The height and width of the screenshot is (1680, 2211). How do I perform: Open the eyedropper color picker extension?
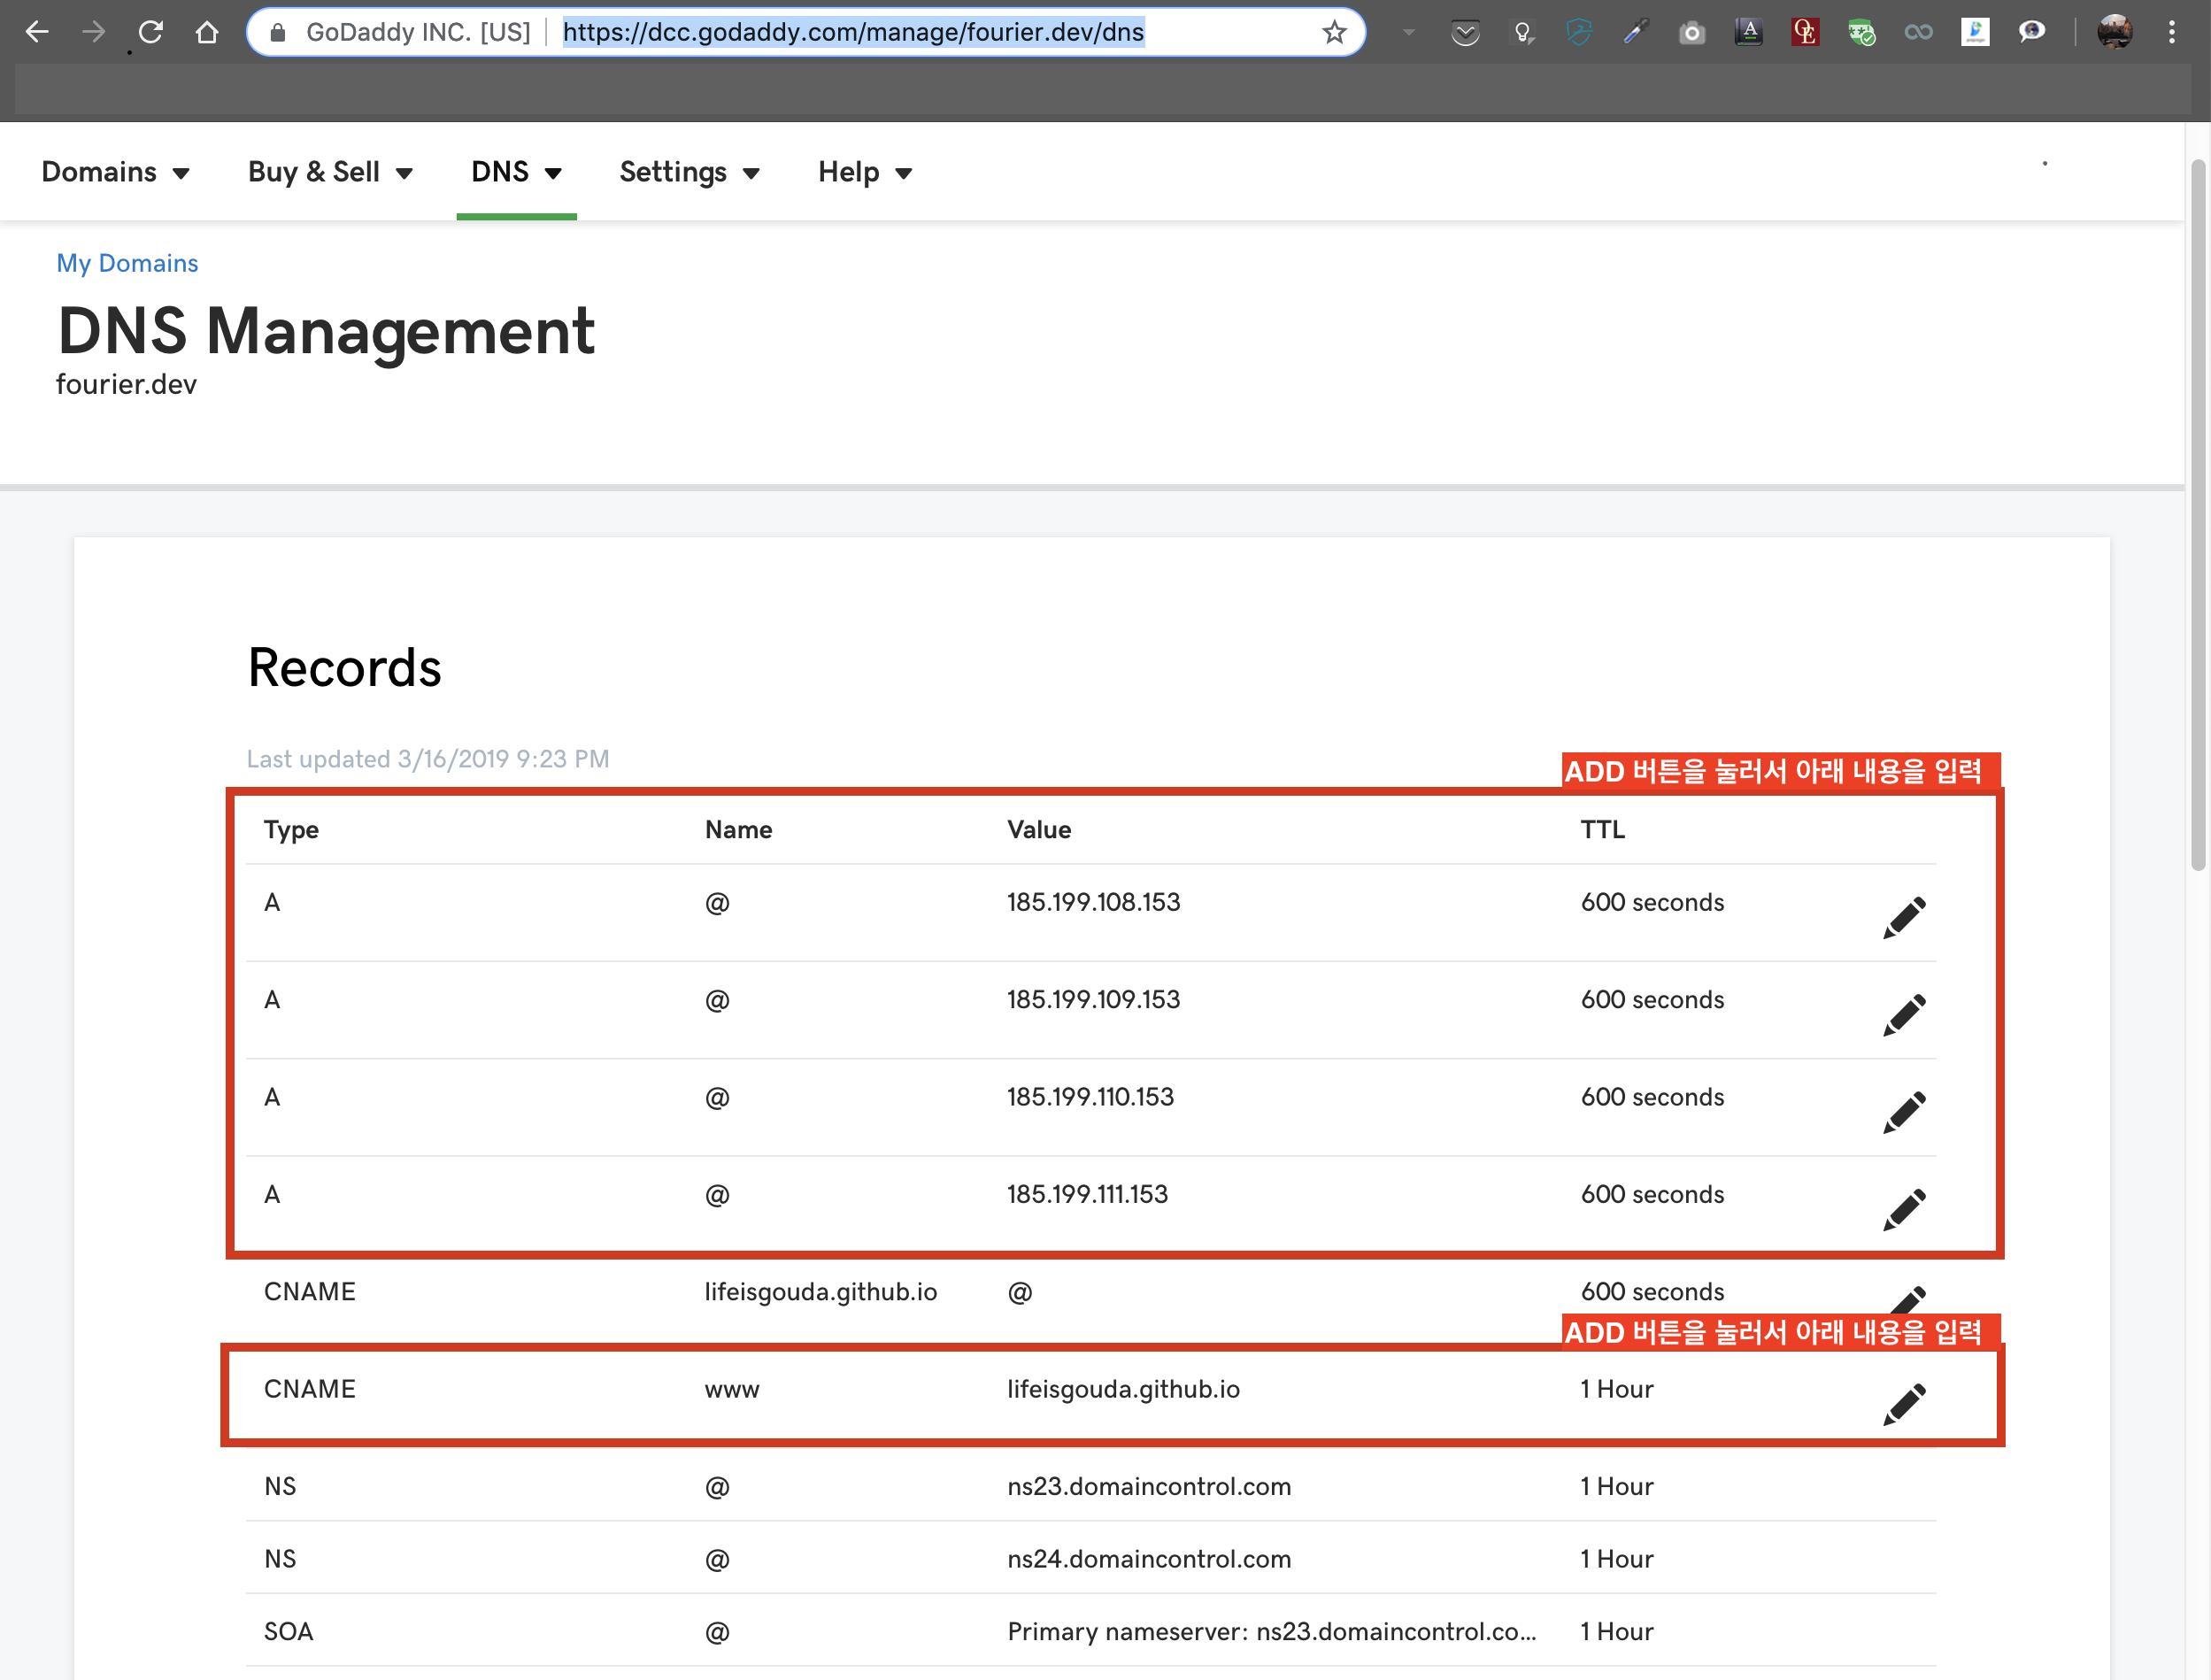1635,33
